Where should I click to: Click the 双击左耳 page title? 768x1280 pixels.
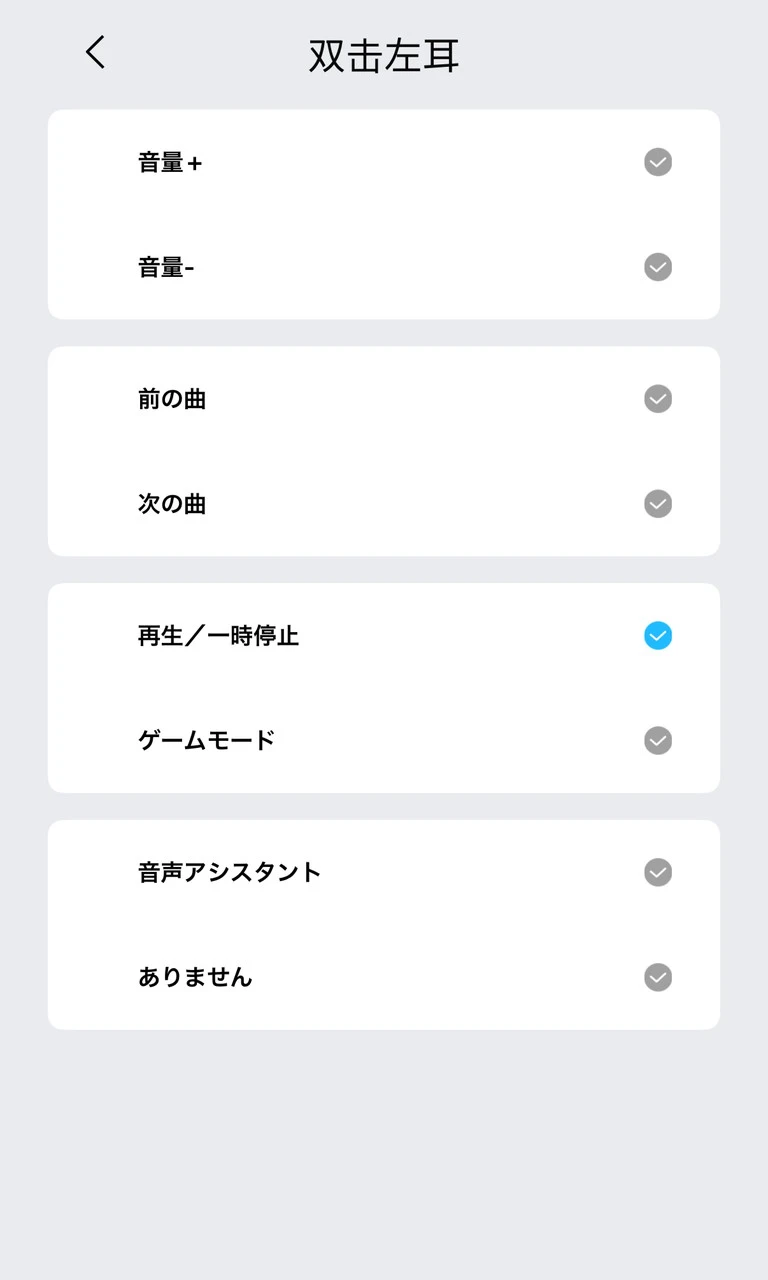click(x=384, y=56)
